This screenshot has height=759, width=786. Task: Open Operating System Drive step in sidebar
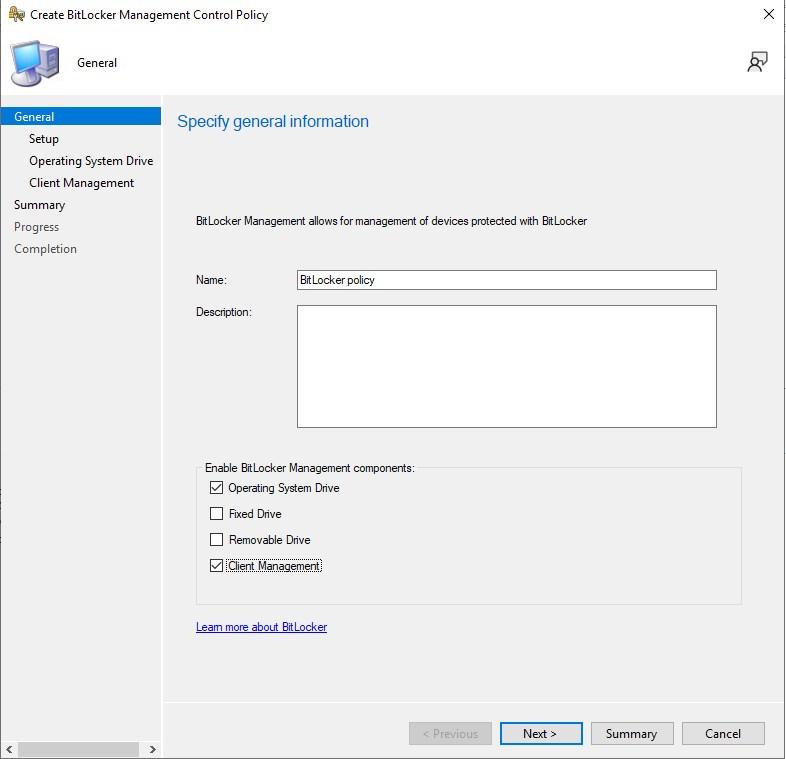(x=91, y=161)
